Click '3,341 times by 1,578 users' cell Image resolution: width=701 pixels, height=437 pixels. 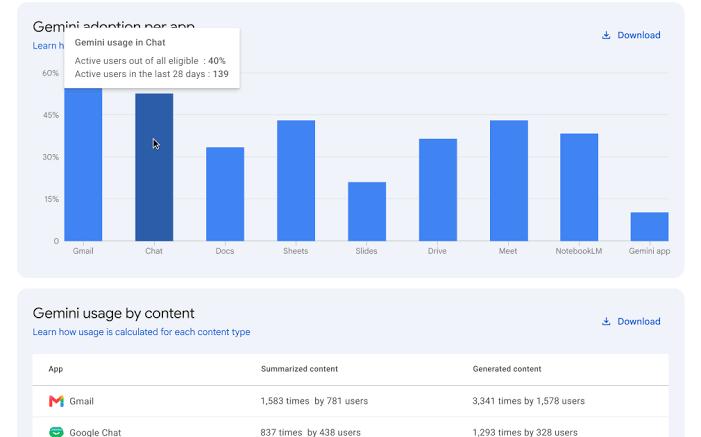(x=528, y=401)
